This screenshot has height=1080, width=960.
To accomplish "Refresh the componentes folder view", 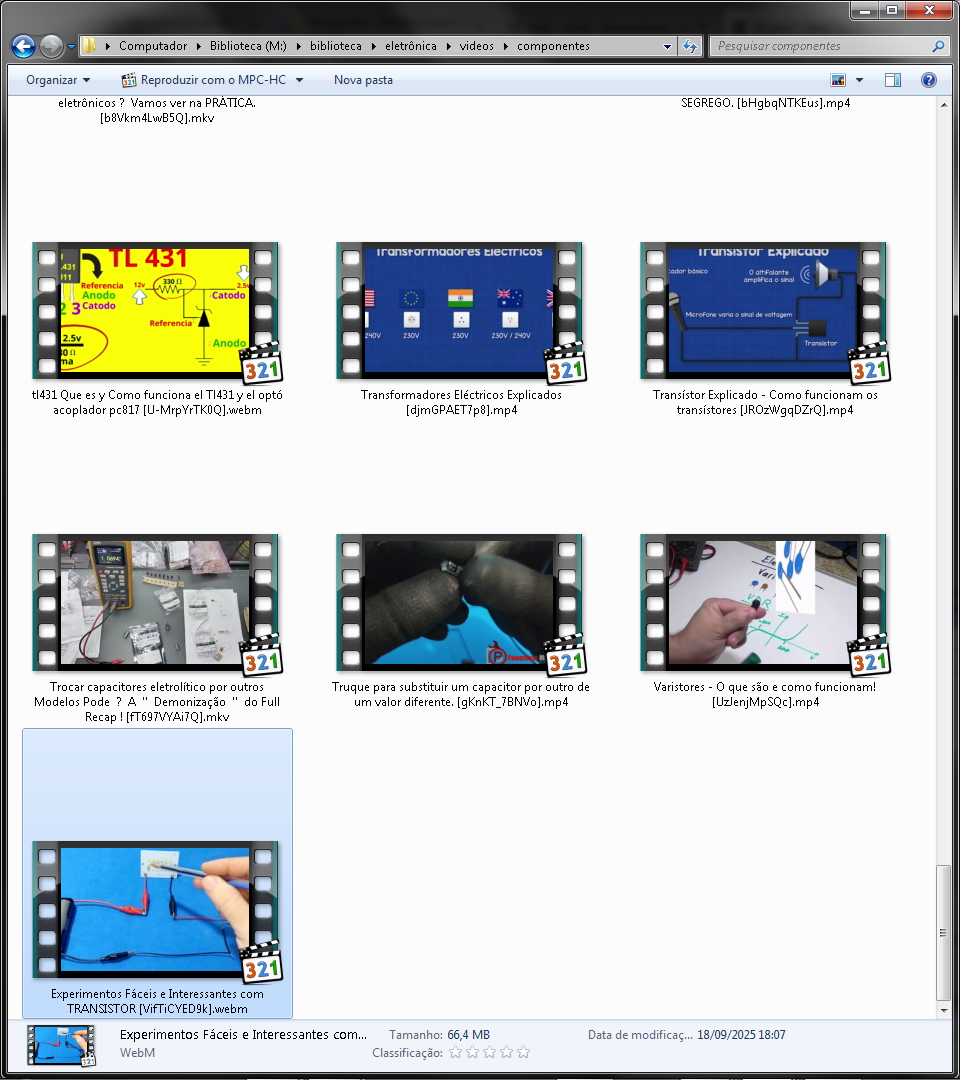I will [x=689, y=46].
